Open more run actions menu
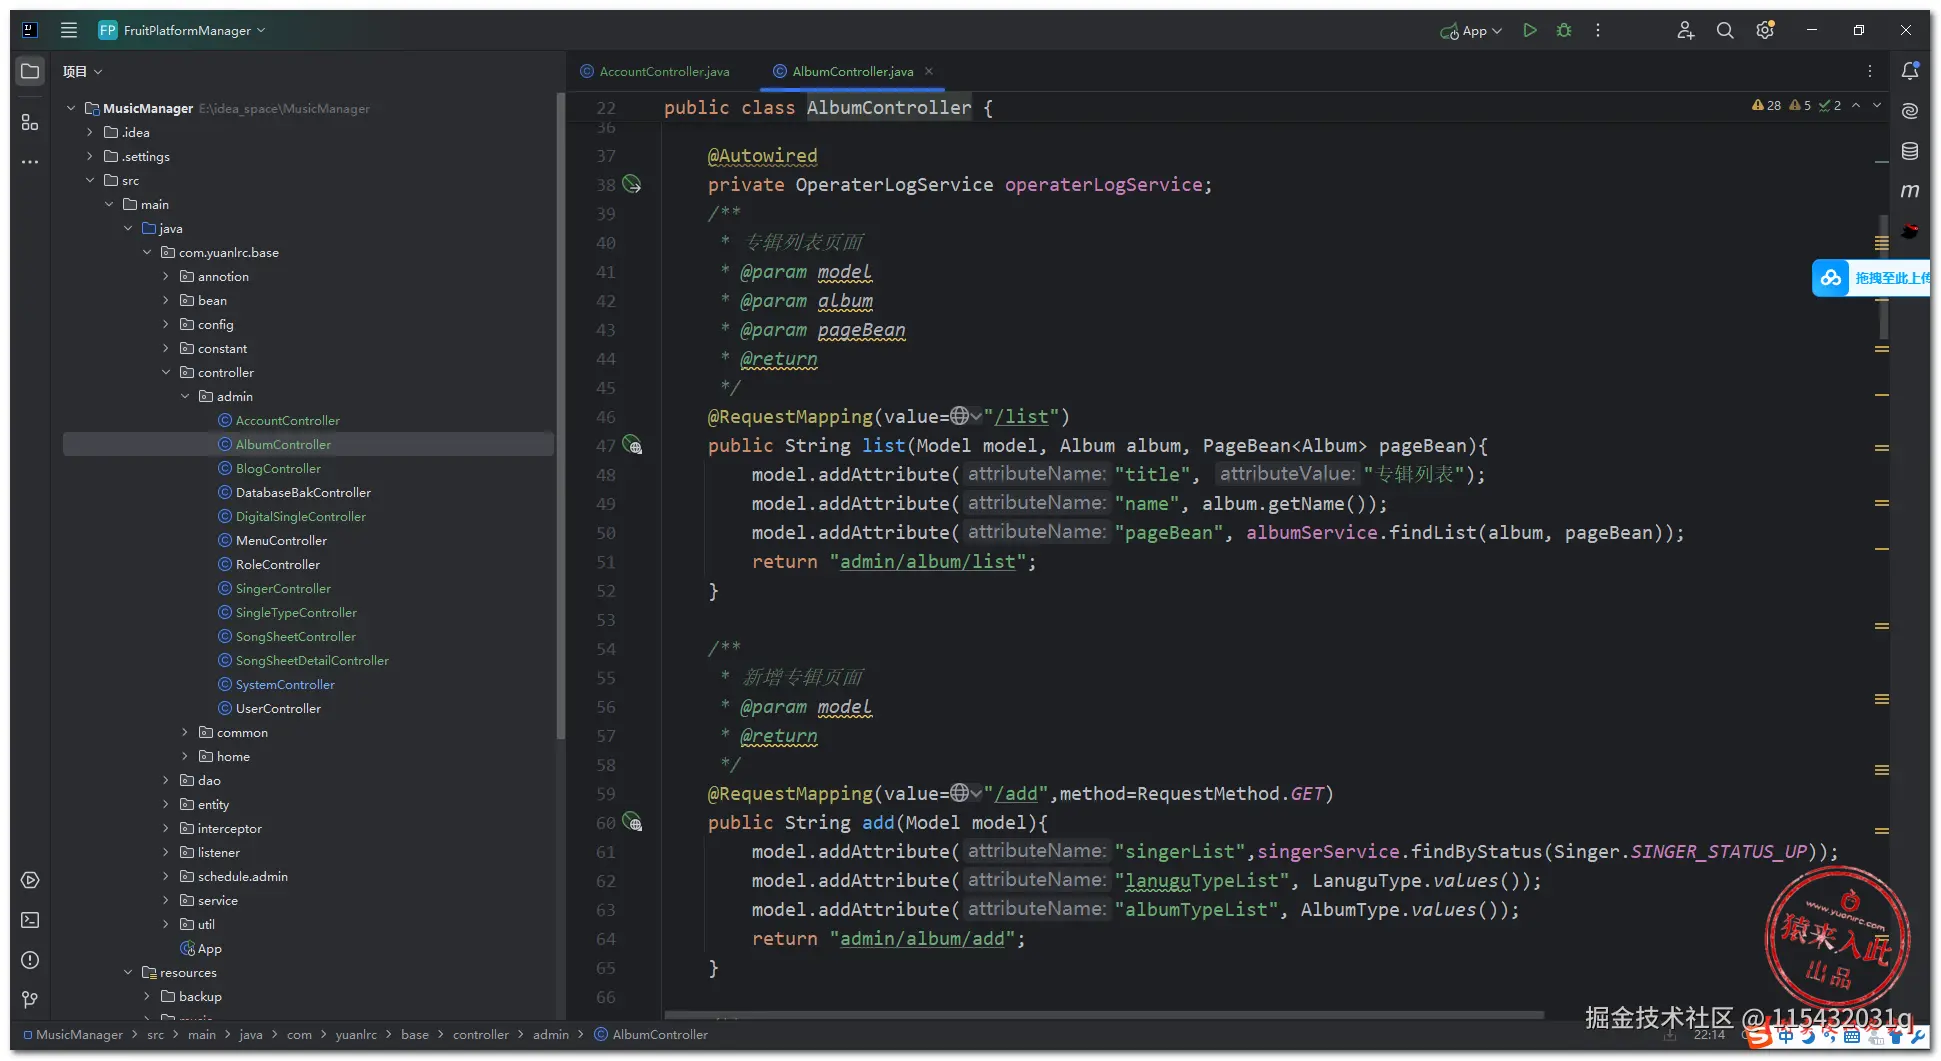This screenshot has height=1061, width=1941. pyautogui.click(x=1598, y=30)
